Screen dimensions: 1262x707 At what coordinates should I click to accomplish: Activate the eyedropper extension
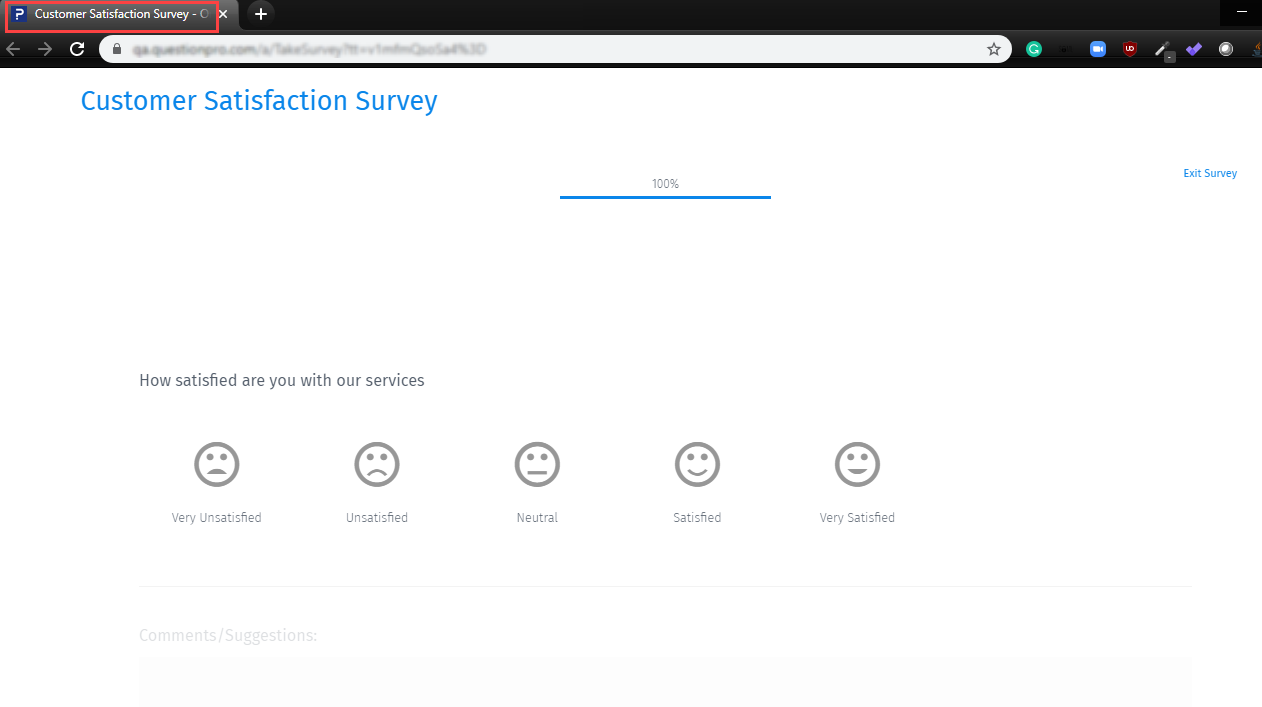(x=1163, y=48)
